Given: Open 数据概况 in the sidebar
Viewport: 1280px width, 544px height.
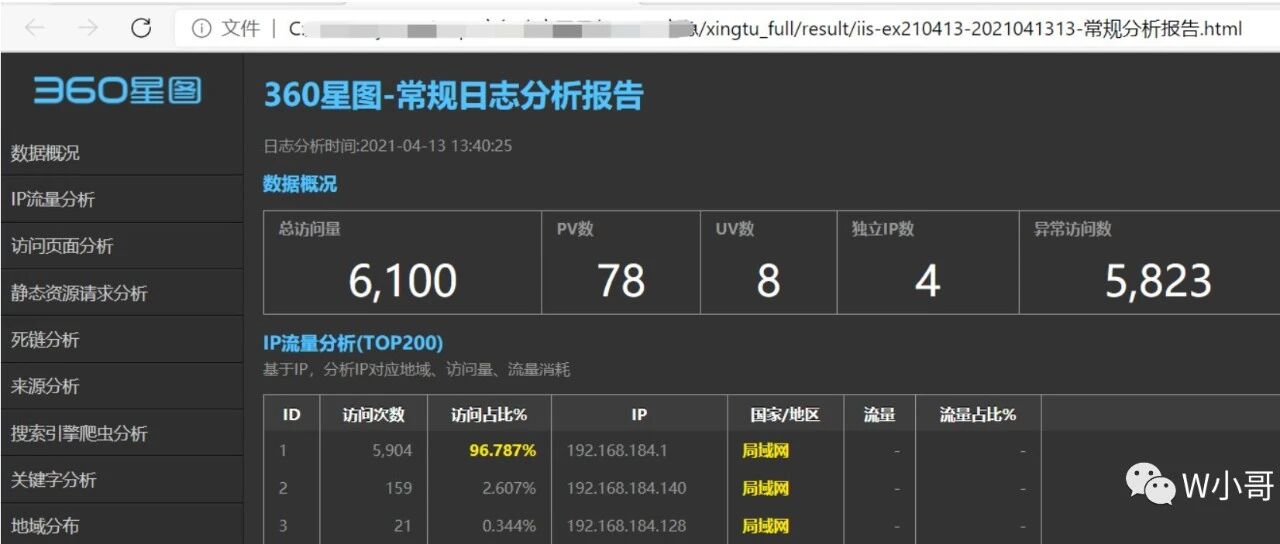Looking at the screenshot, I should point(122,153).
